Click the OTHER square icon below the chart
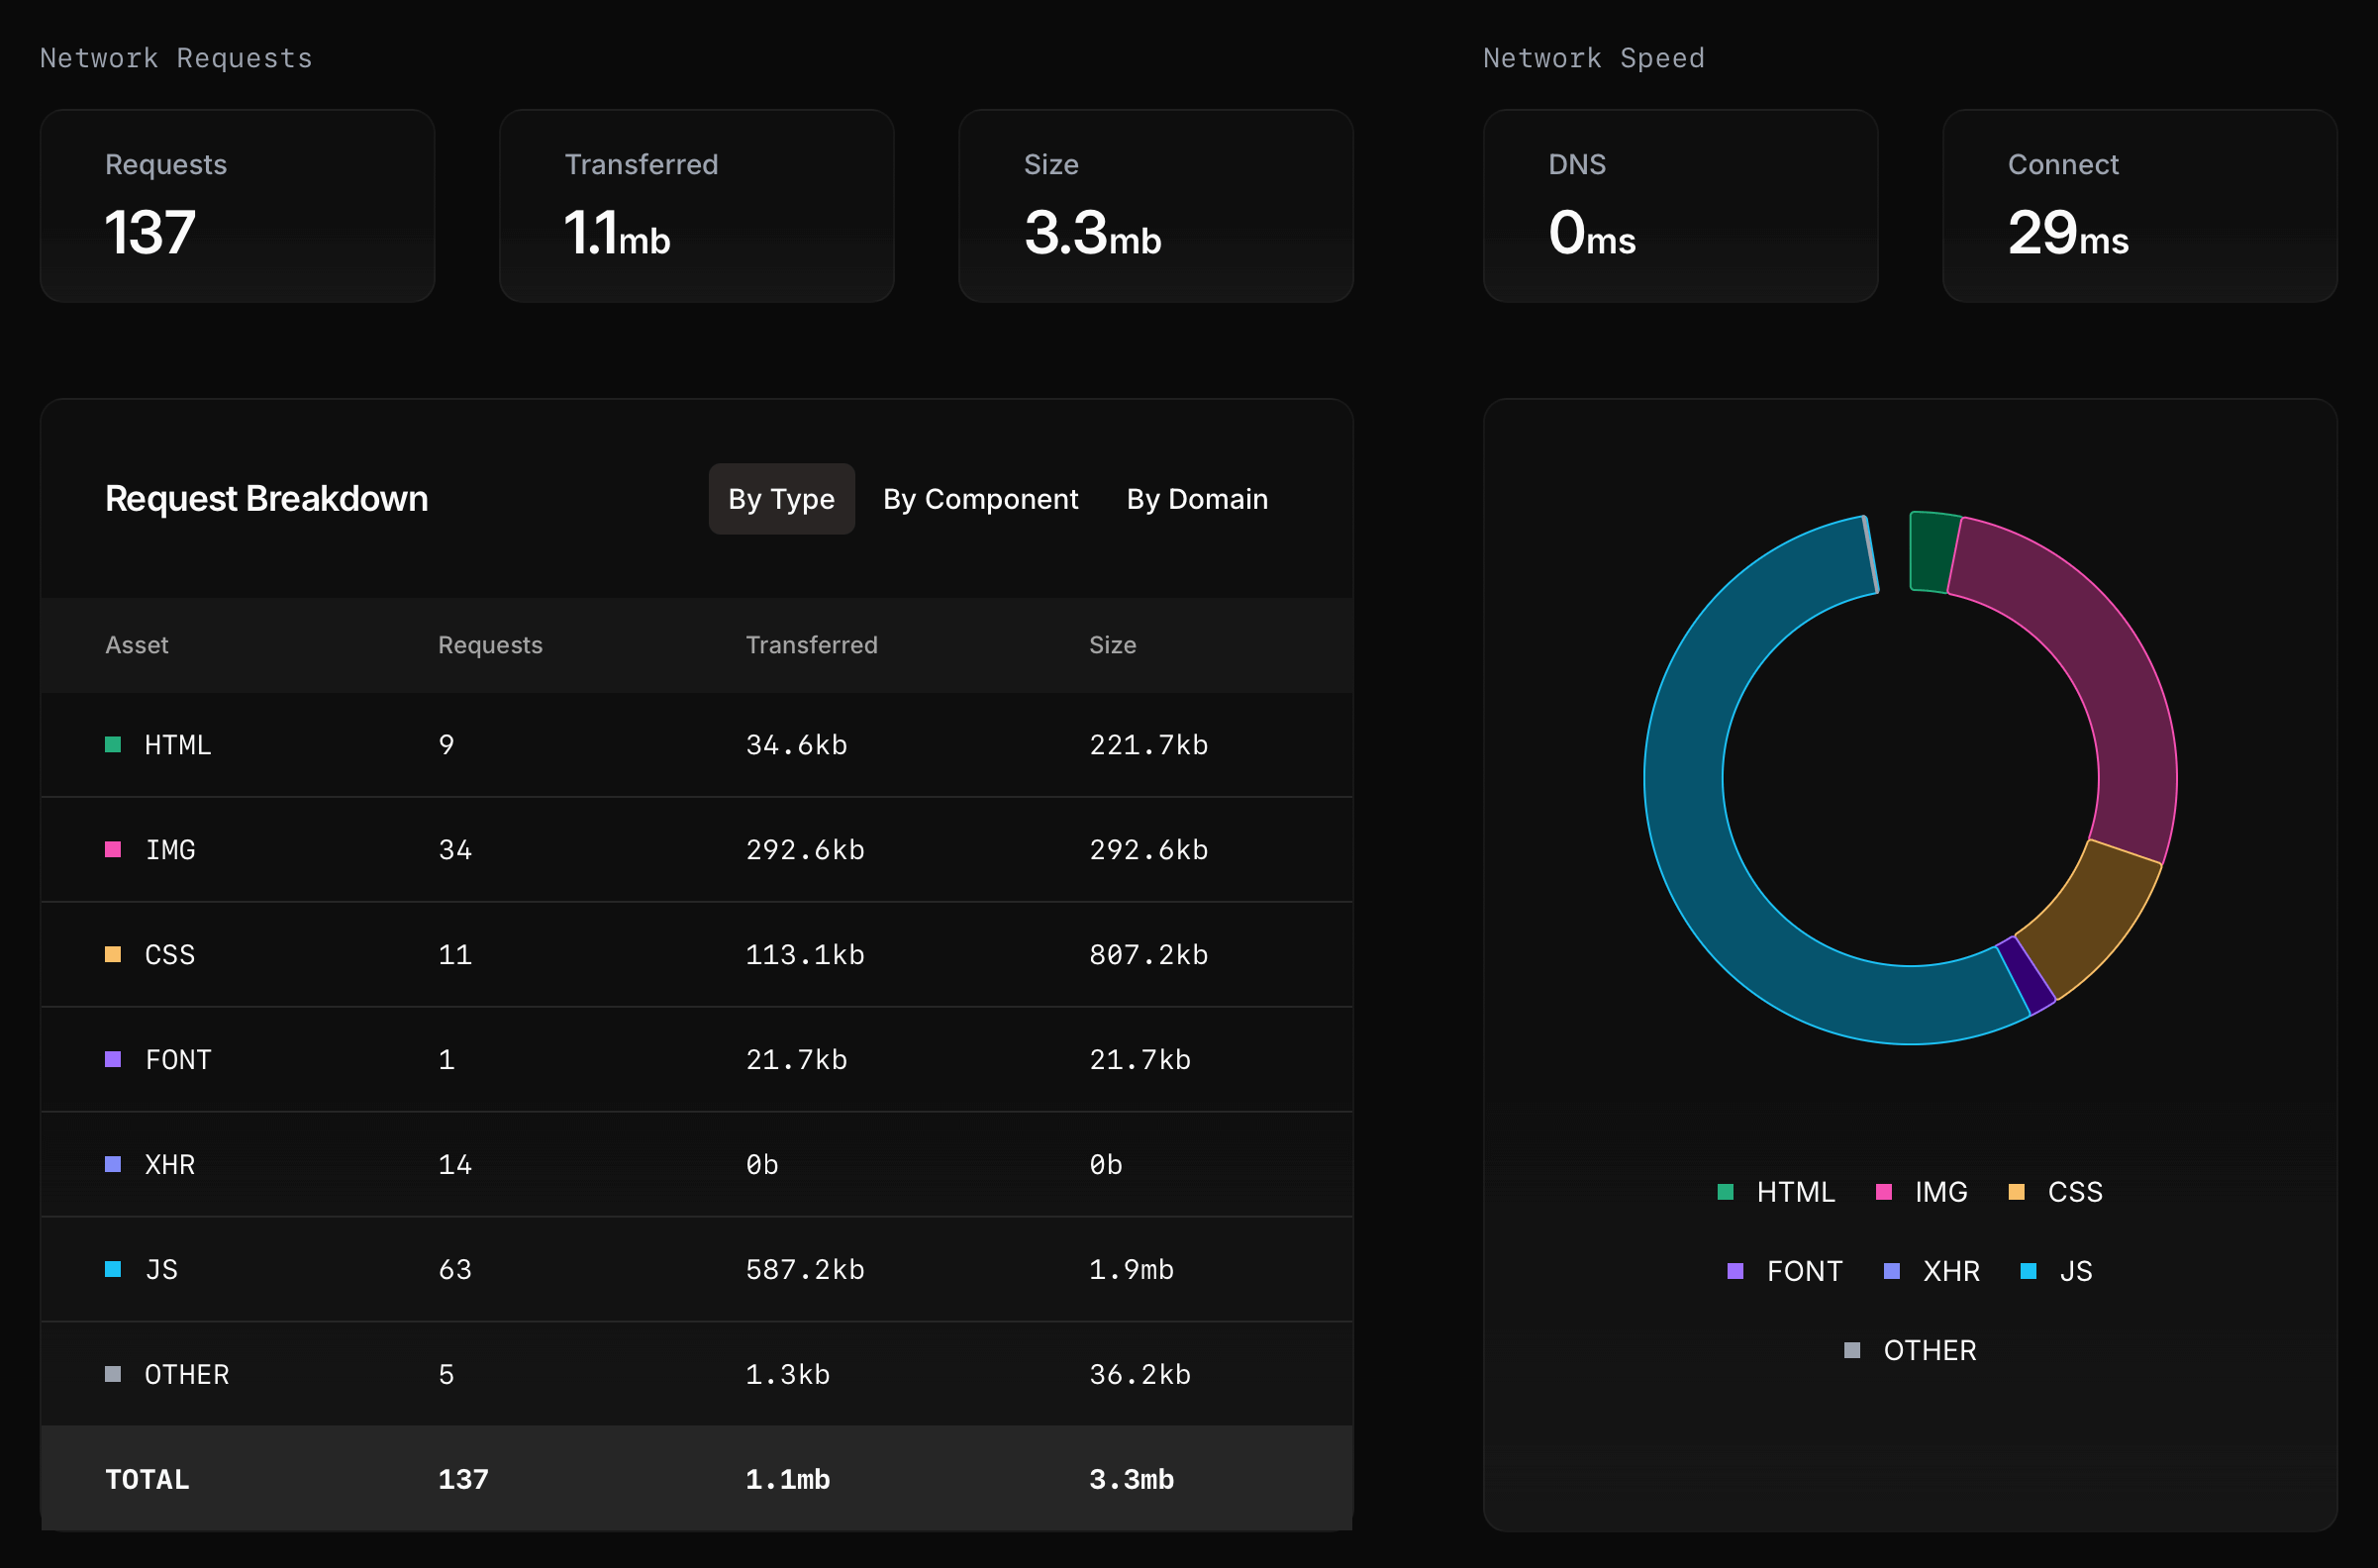2378x1568 pixels. tap(1852, 1349)
